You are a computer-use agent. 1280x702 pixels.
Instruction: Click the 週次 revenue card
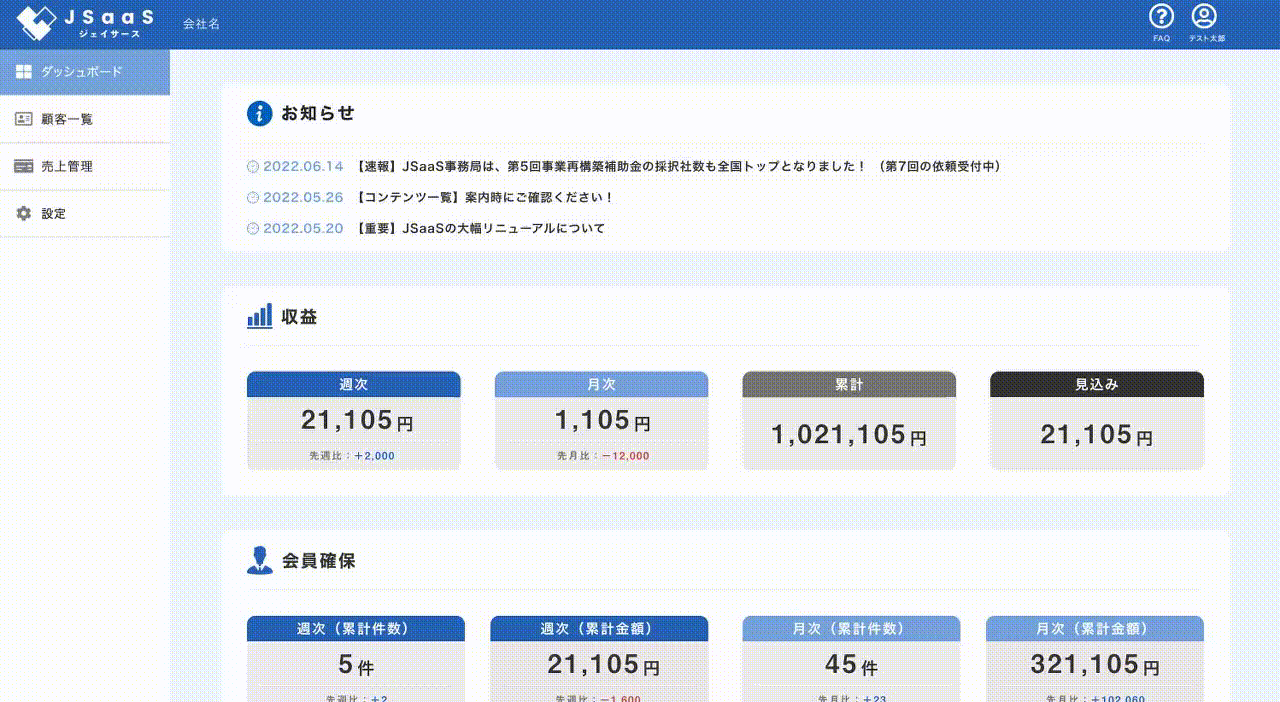pyautogui.click(x=354, y=421)
